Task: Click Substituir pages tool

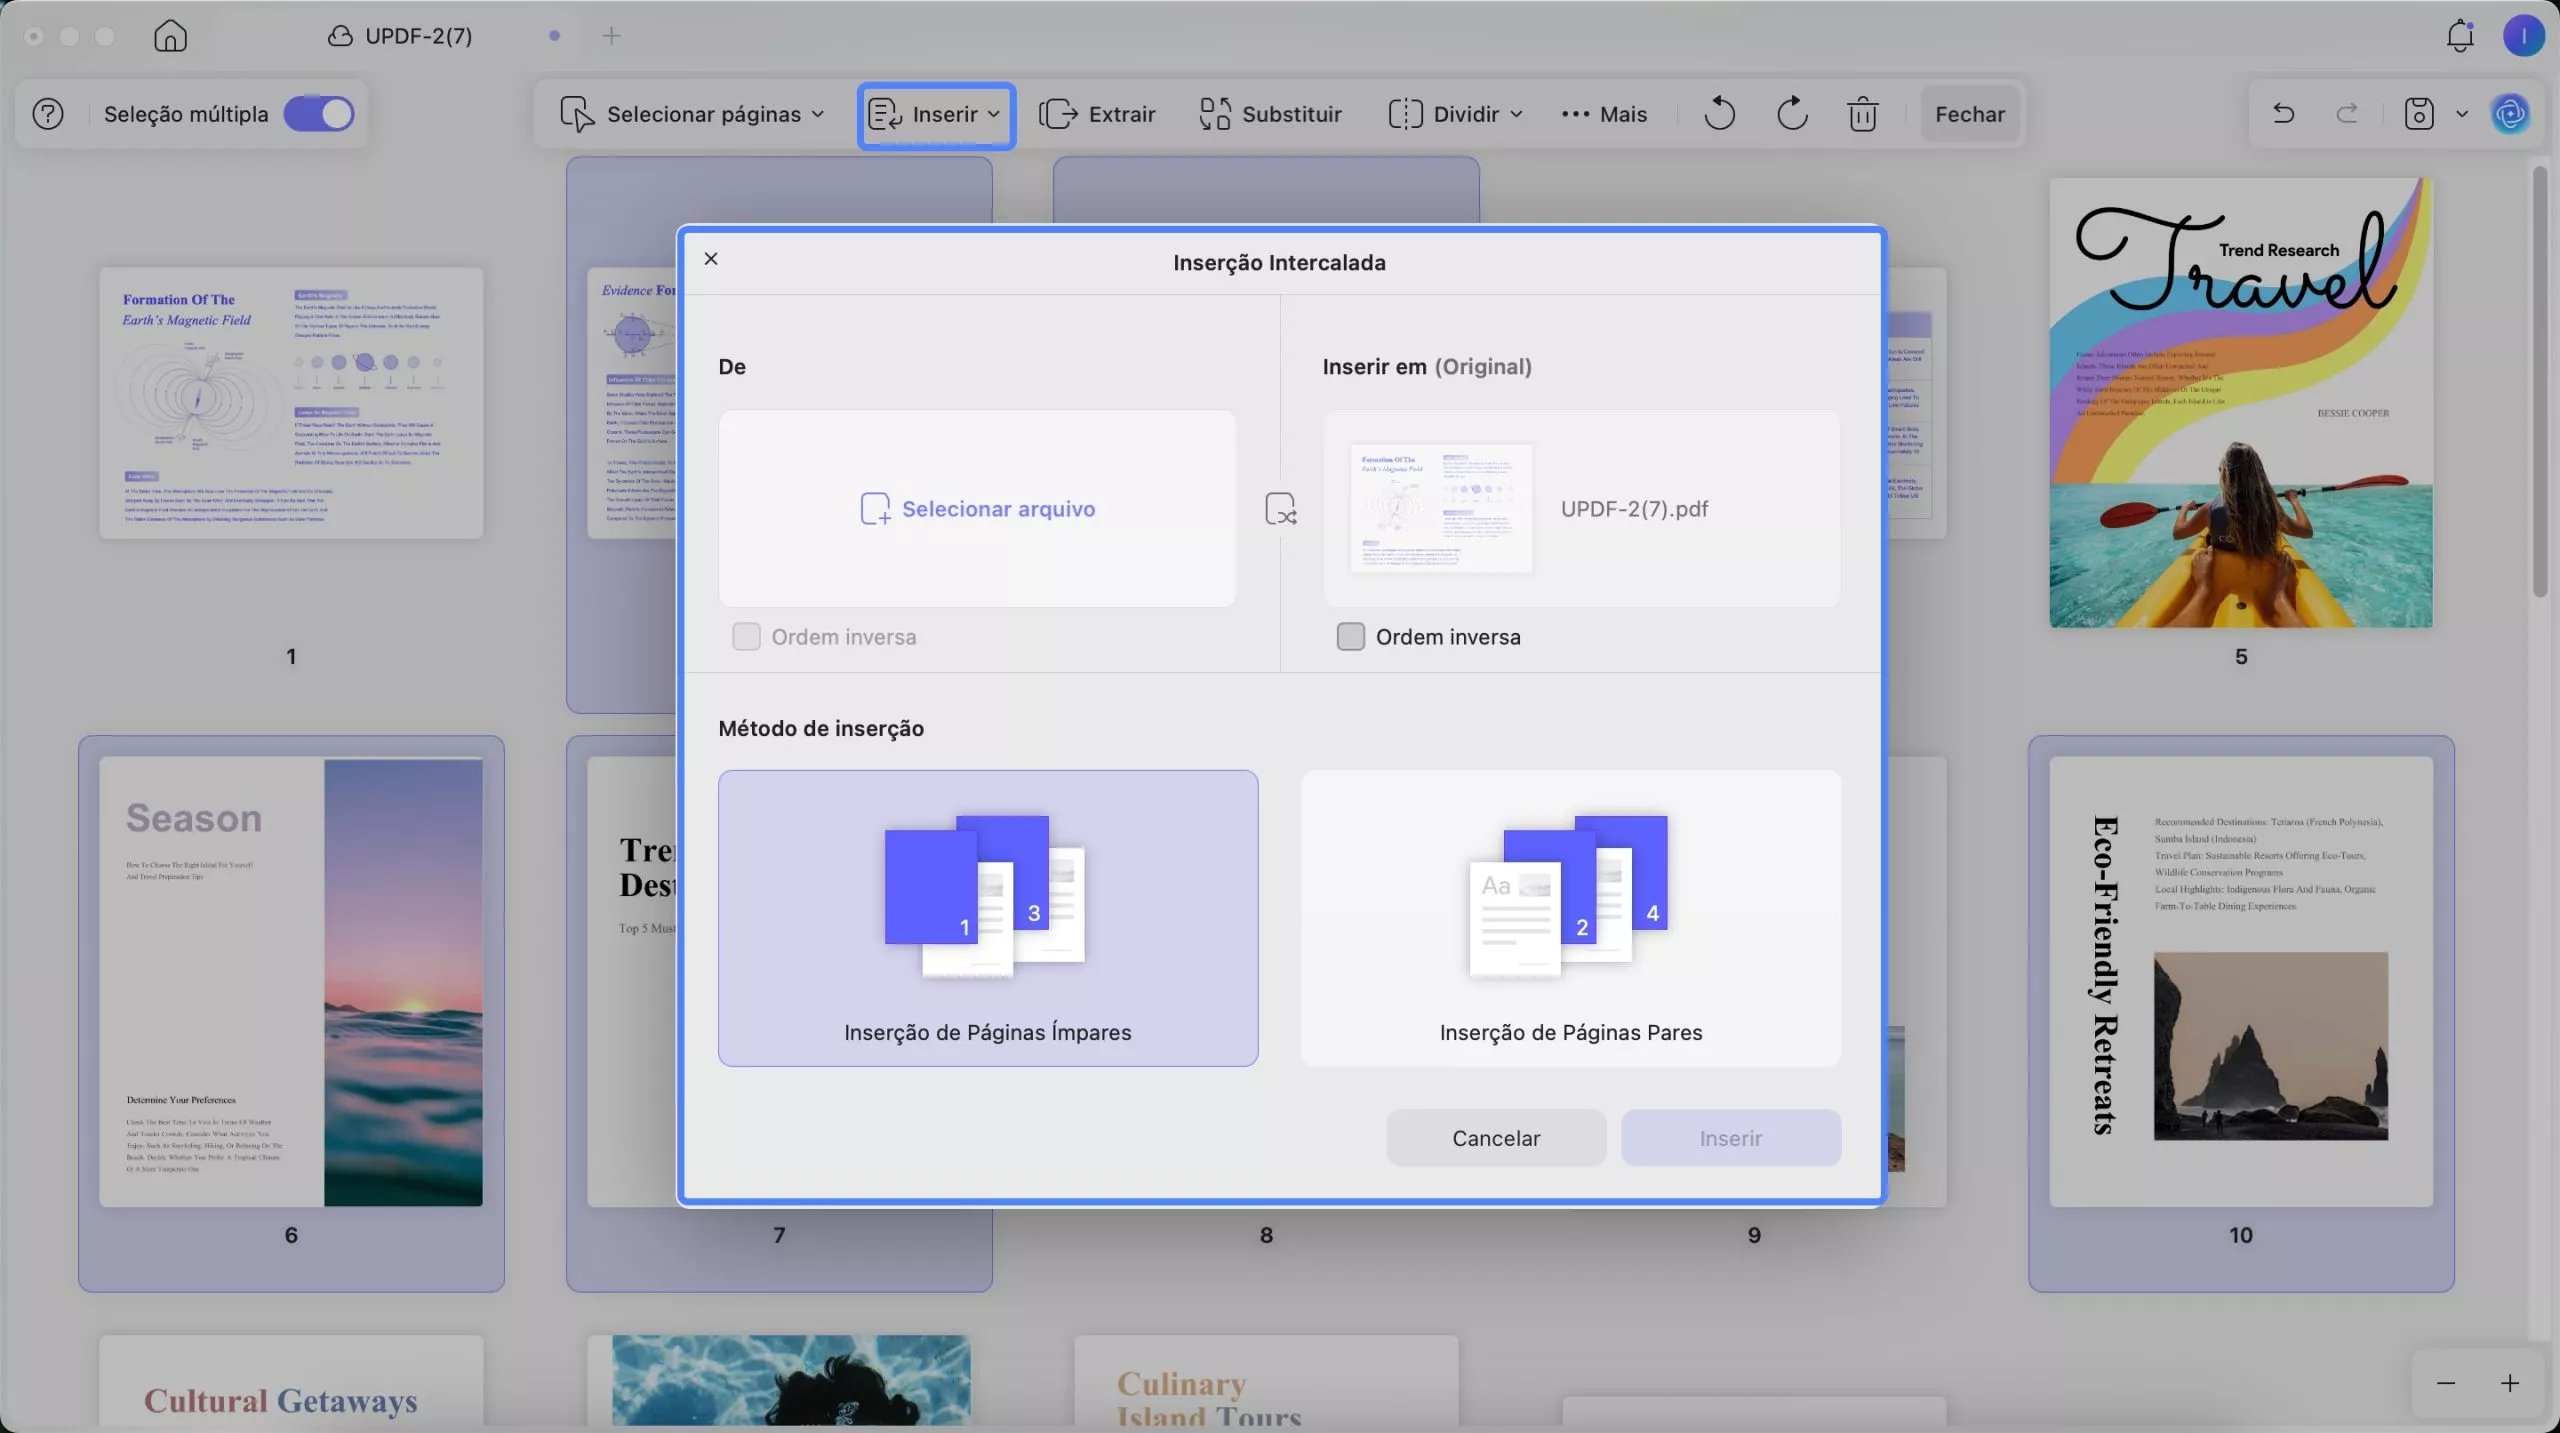Action: pyautogui.click(x=1271, y=114)
